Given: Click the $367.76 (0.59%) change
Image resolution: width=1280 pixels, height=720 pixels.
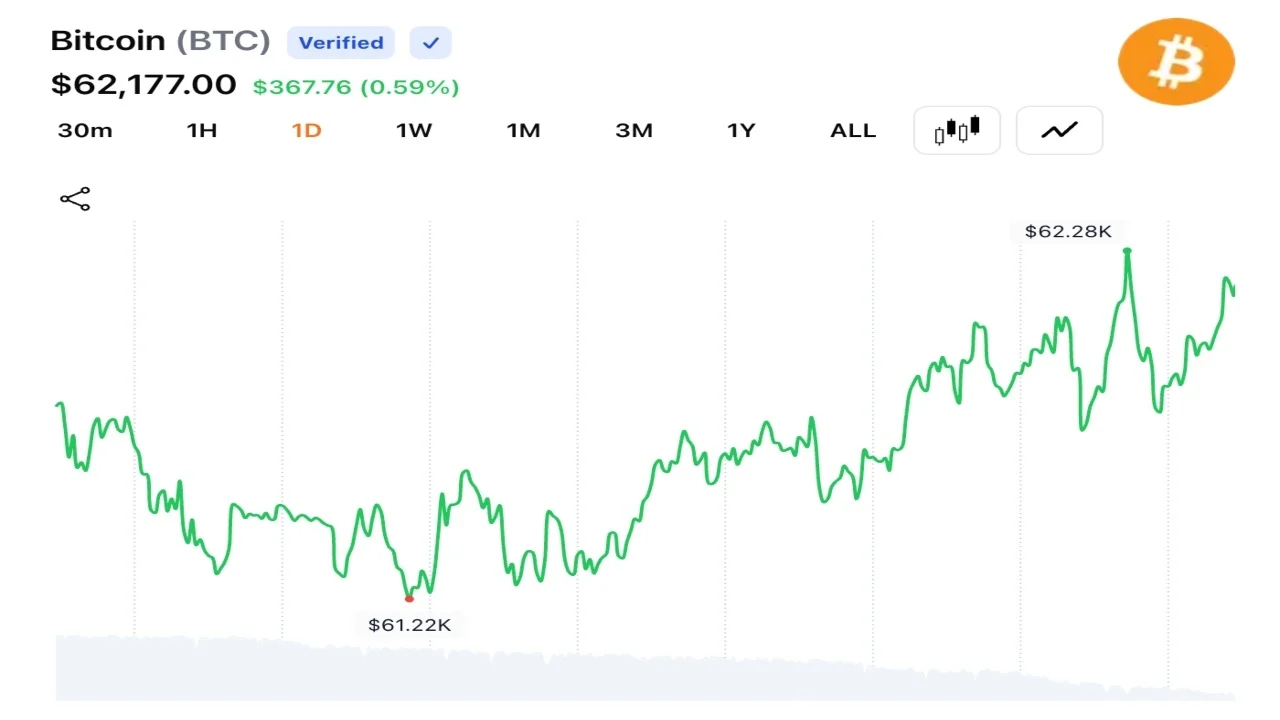Looking at the screenshot, I should pos(356,87).
